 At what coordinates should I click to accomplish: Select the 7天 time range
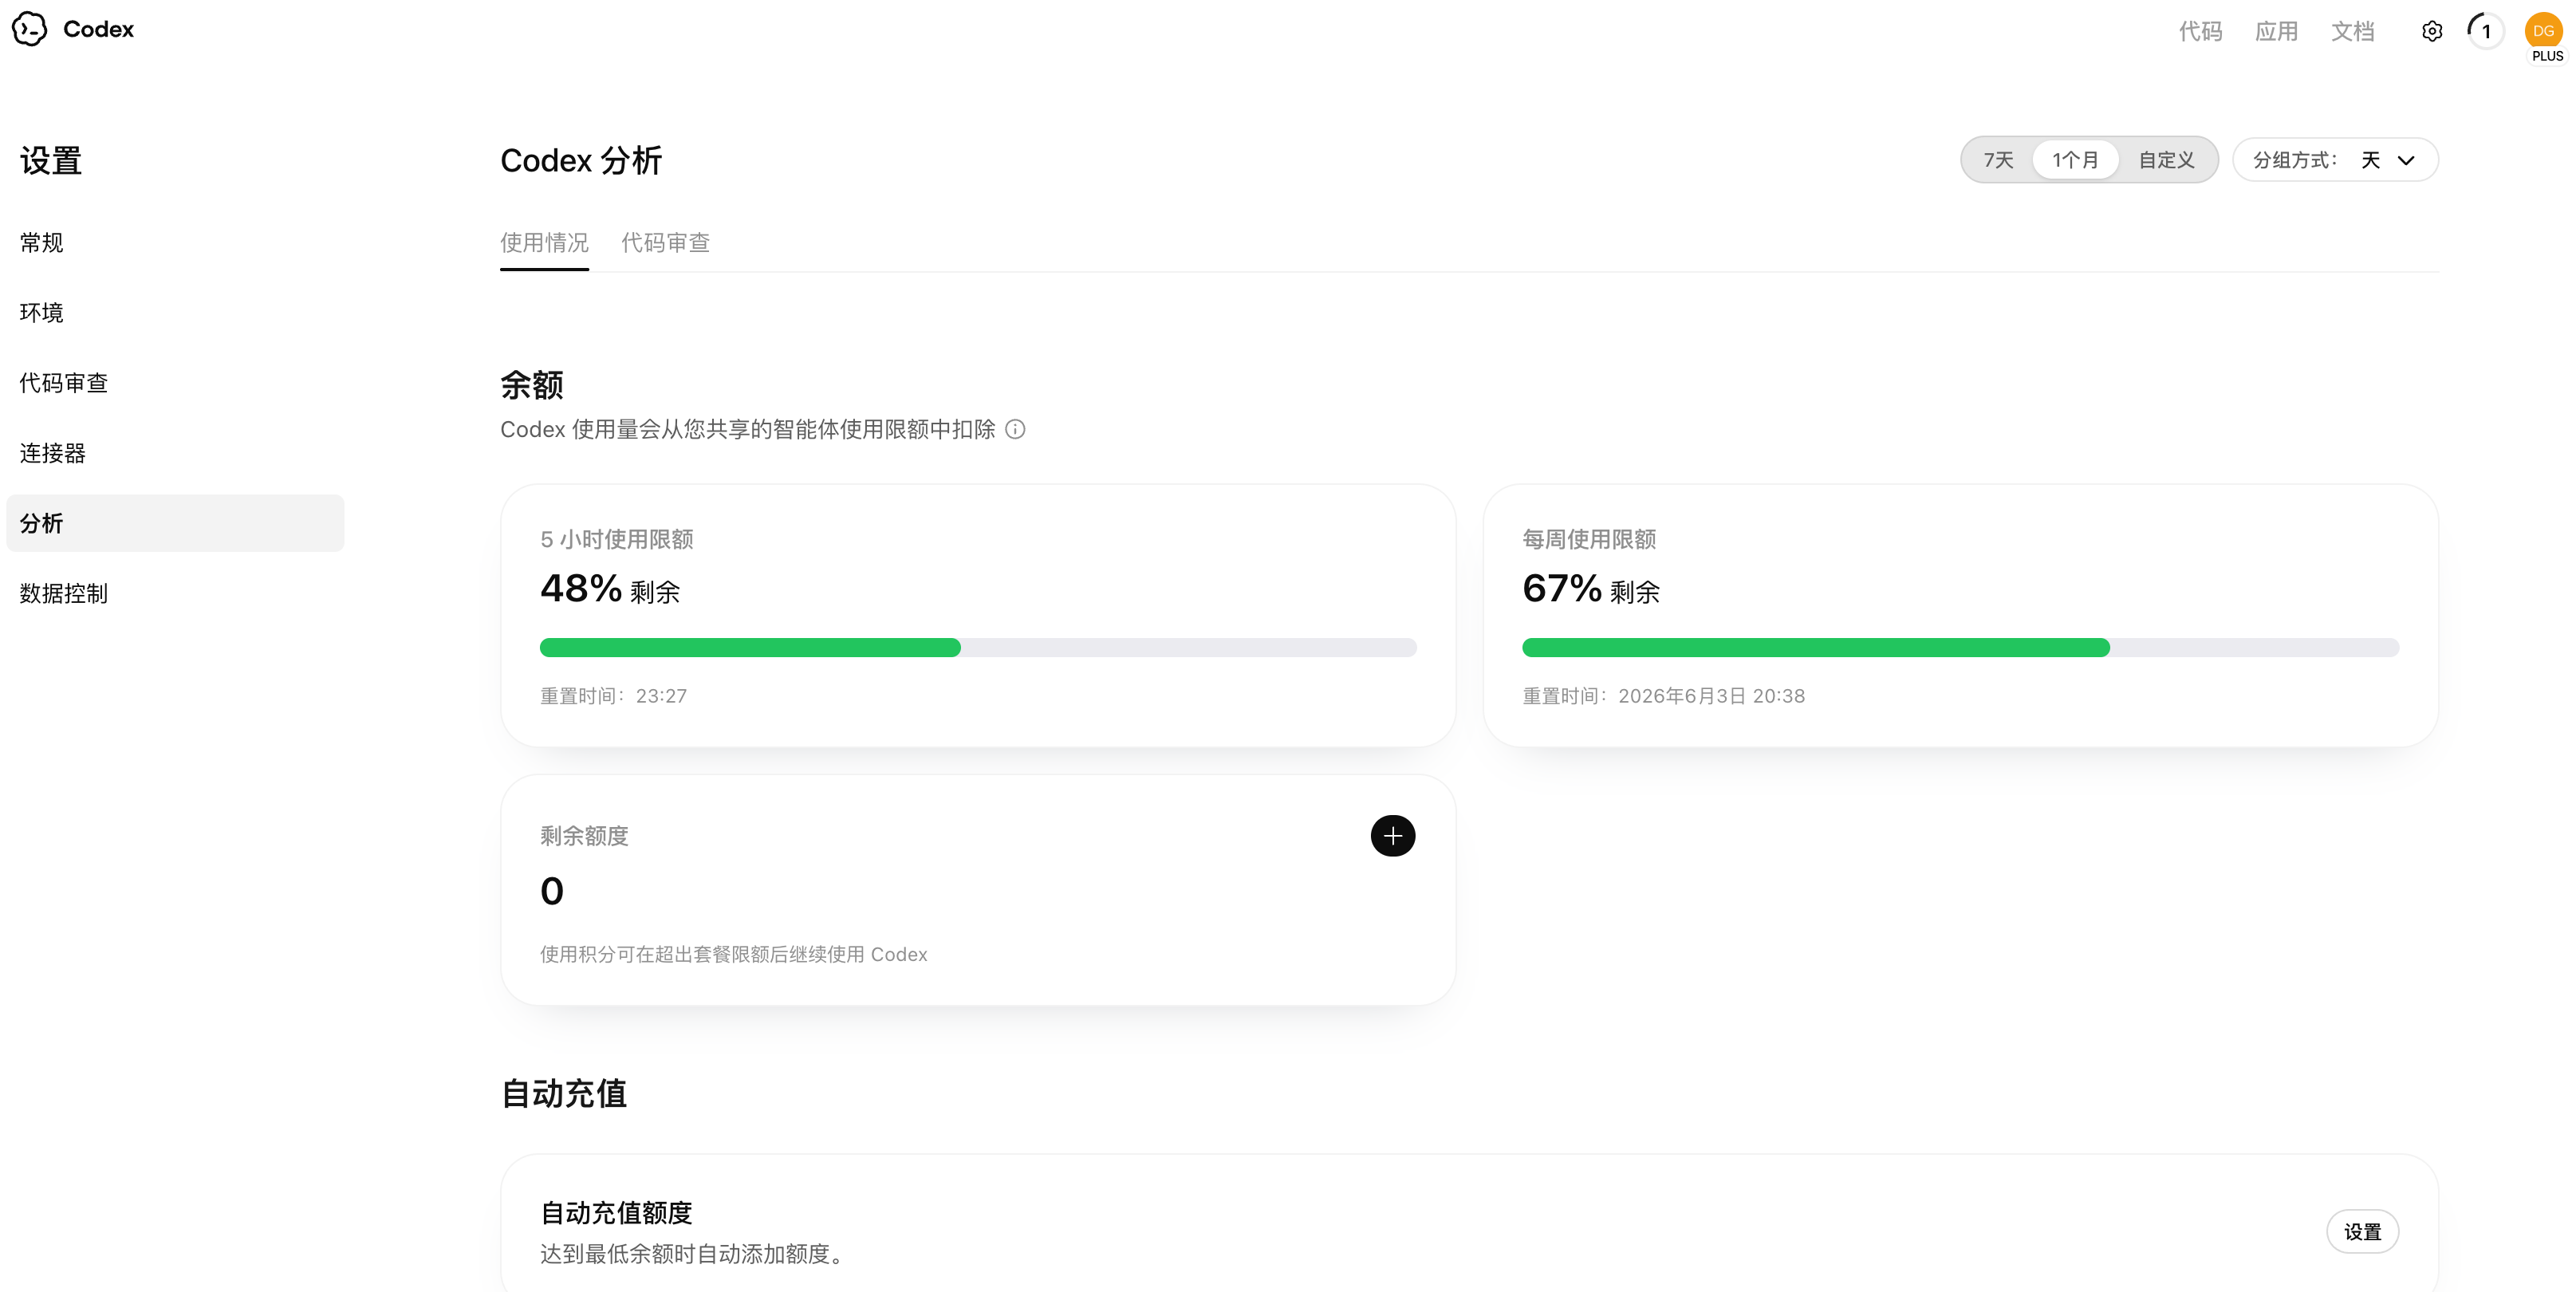pos(1998,160)
